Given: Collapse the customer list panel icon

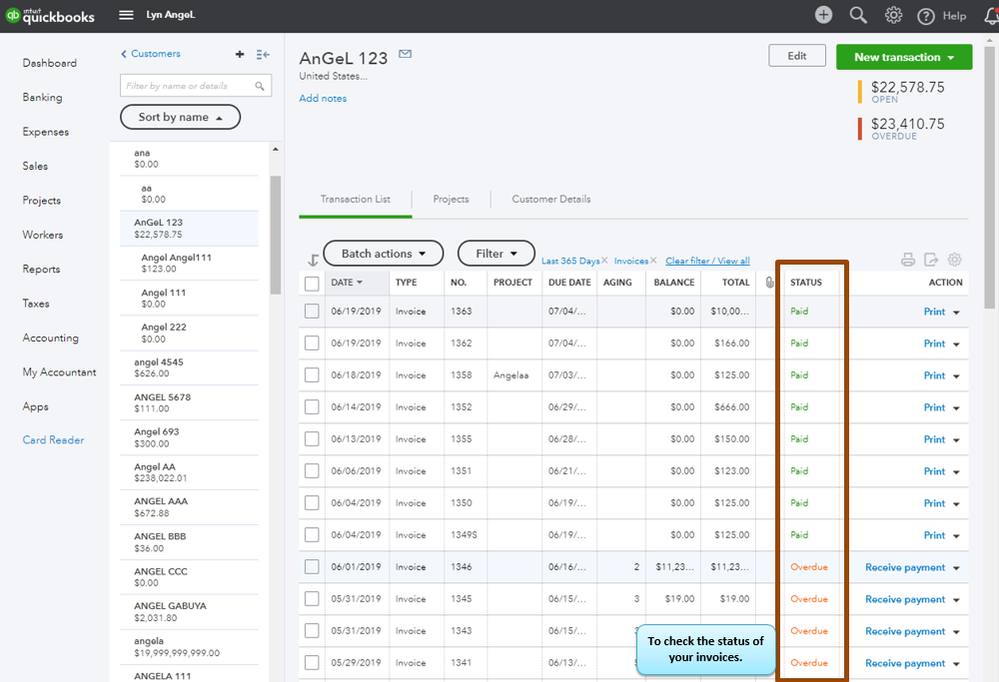Looking at the screenshot, I should (263, 55).
